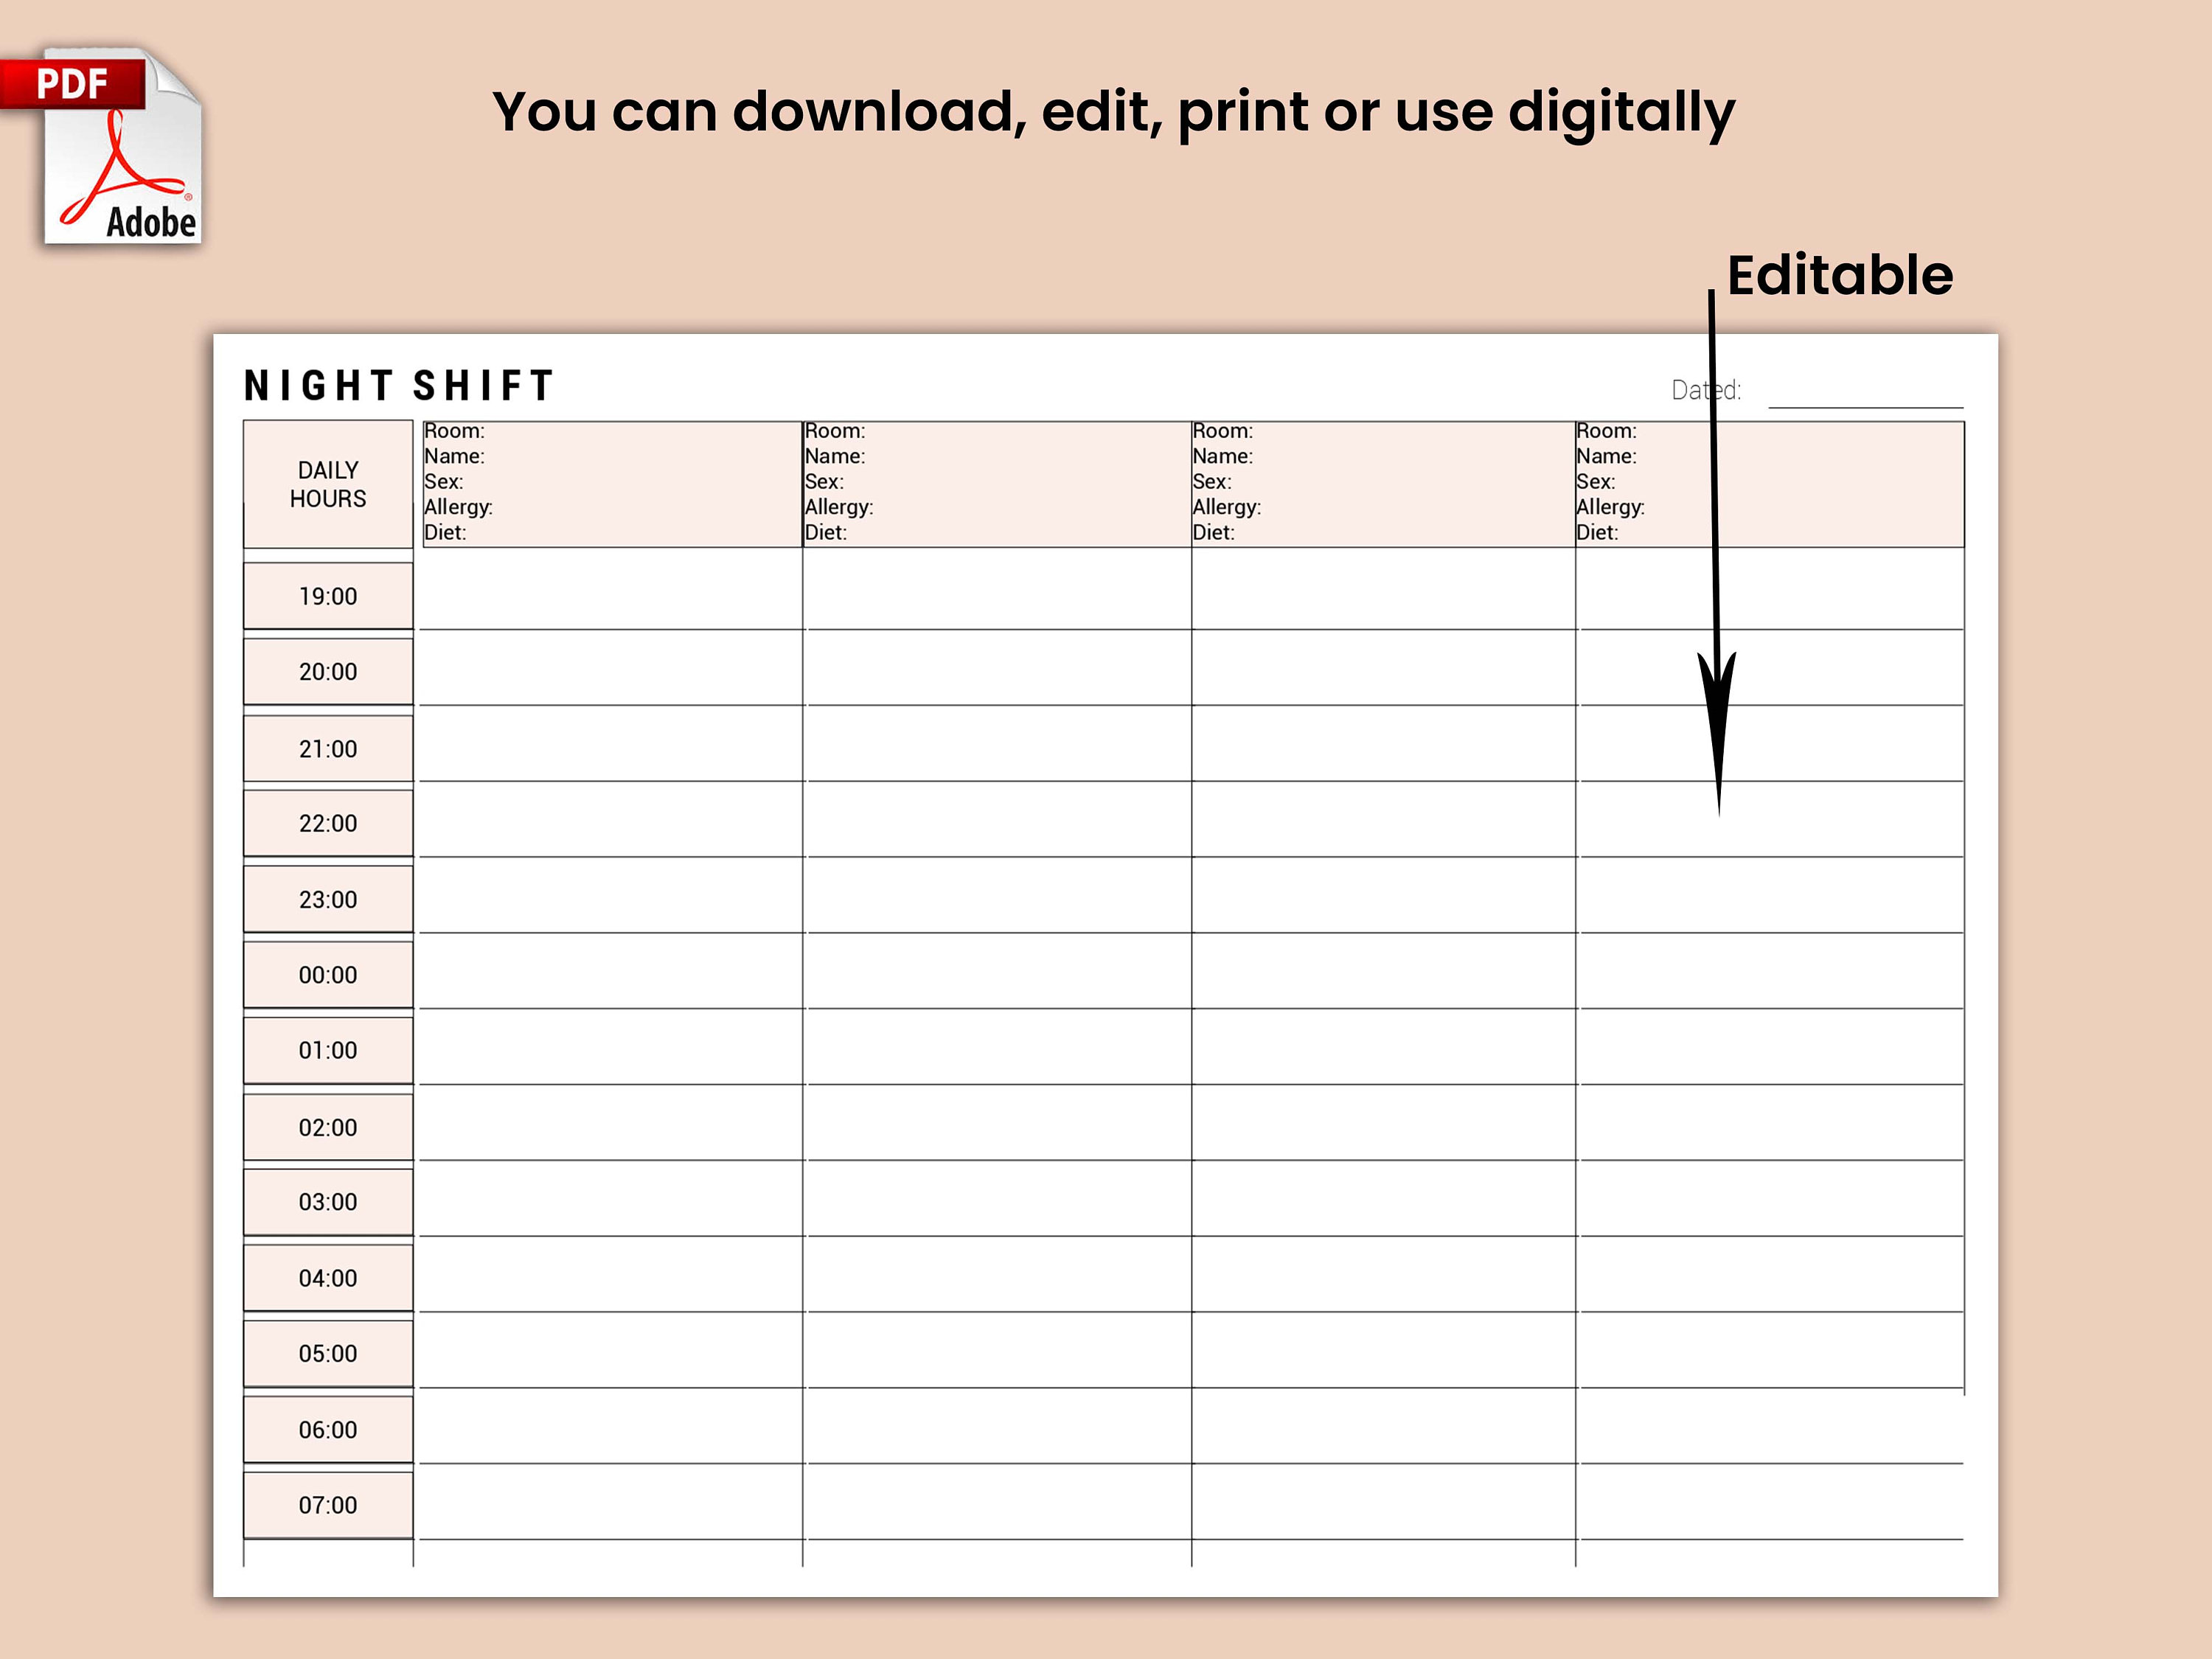Click the Diet field in fourth column
Screen dimensions: 2212x1659
click(1597, 532)
